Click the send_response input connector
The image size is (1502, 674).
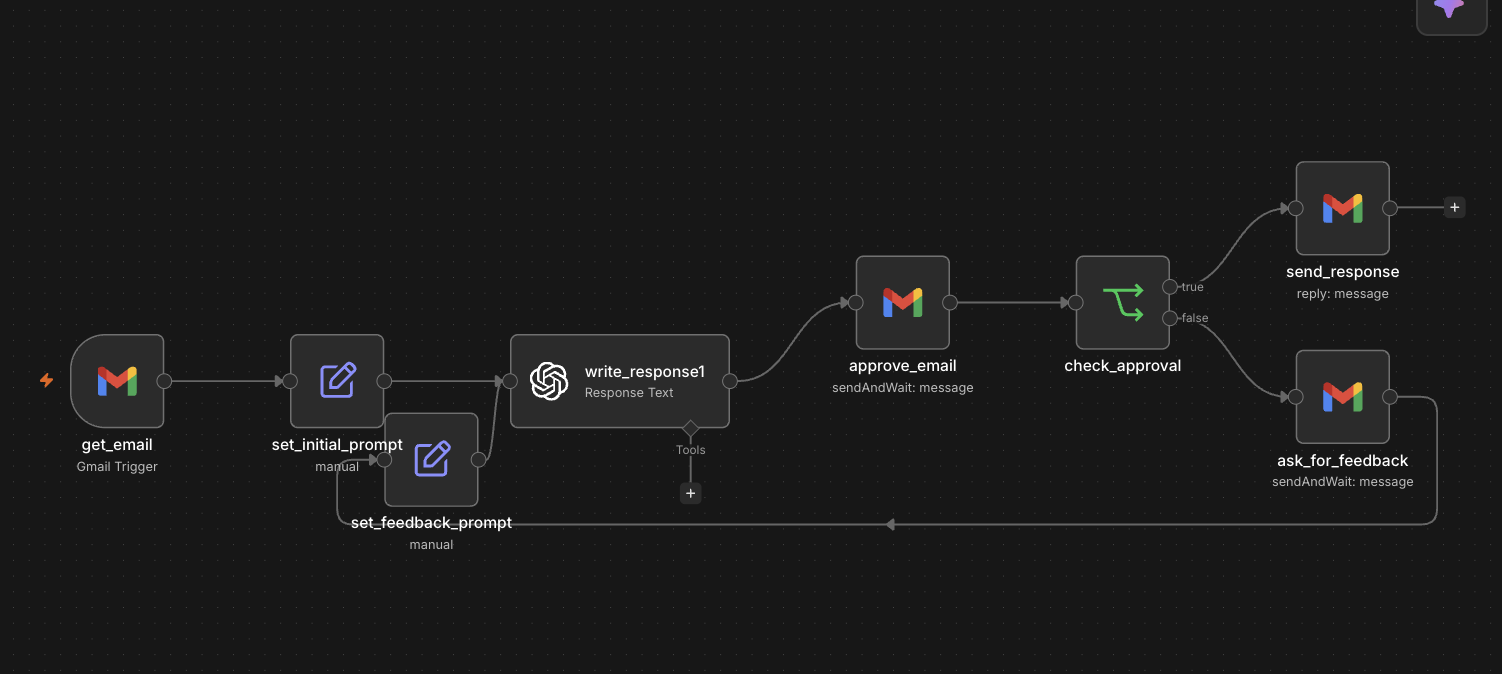tap(1296, 208)
